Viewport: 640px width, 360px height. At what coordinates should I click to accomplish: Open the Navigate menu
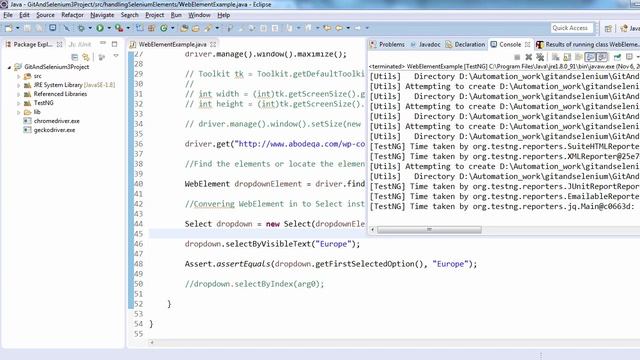click(102, 15)
